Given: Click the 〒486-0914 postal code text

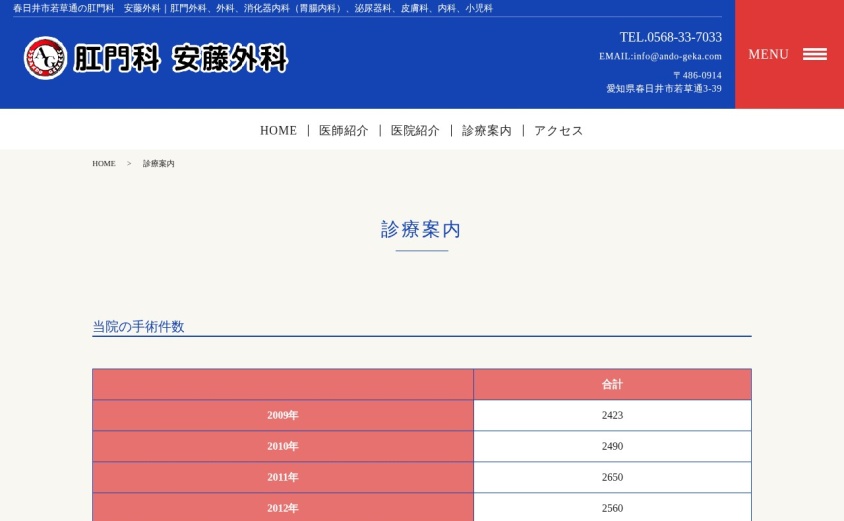Looking at the screenshot, I should [x=697, y=75].
